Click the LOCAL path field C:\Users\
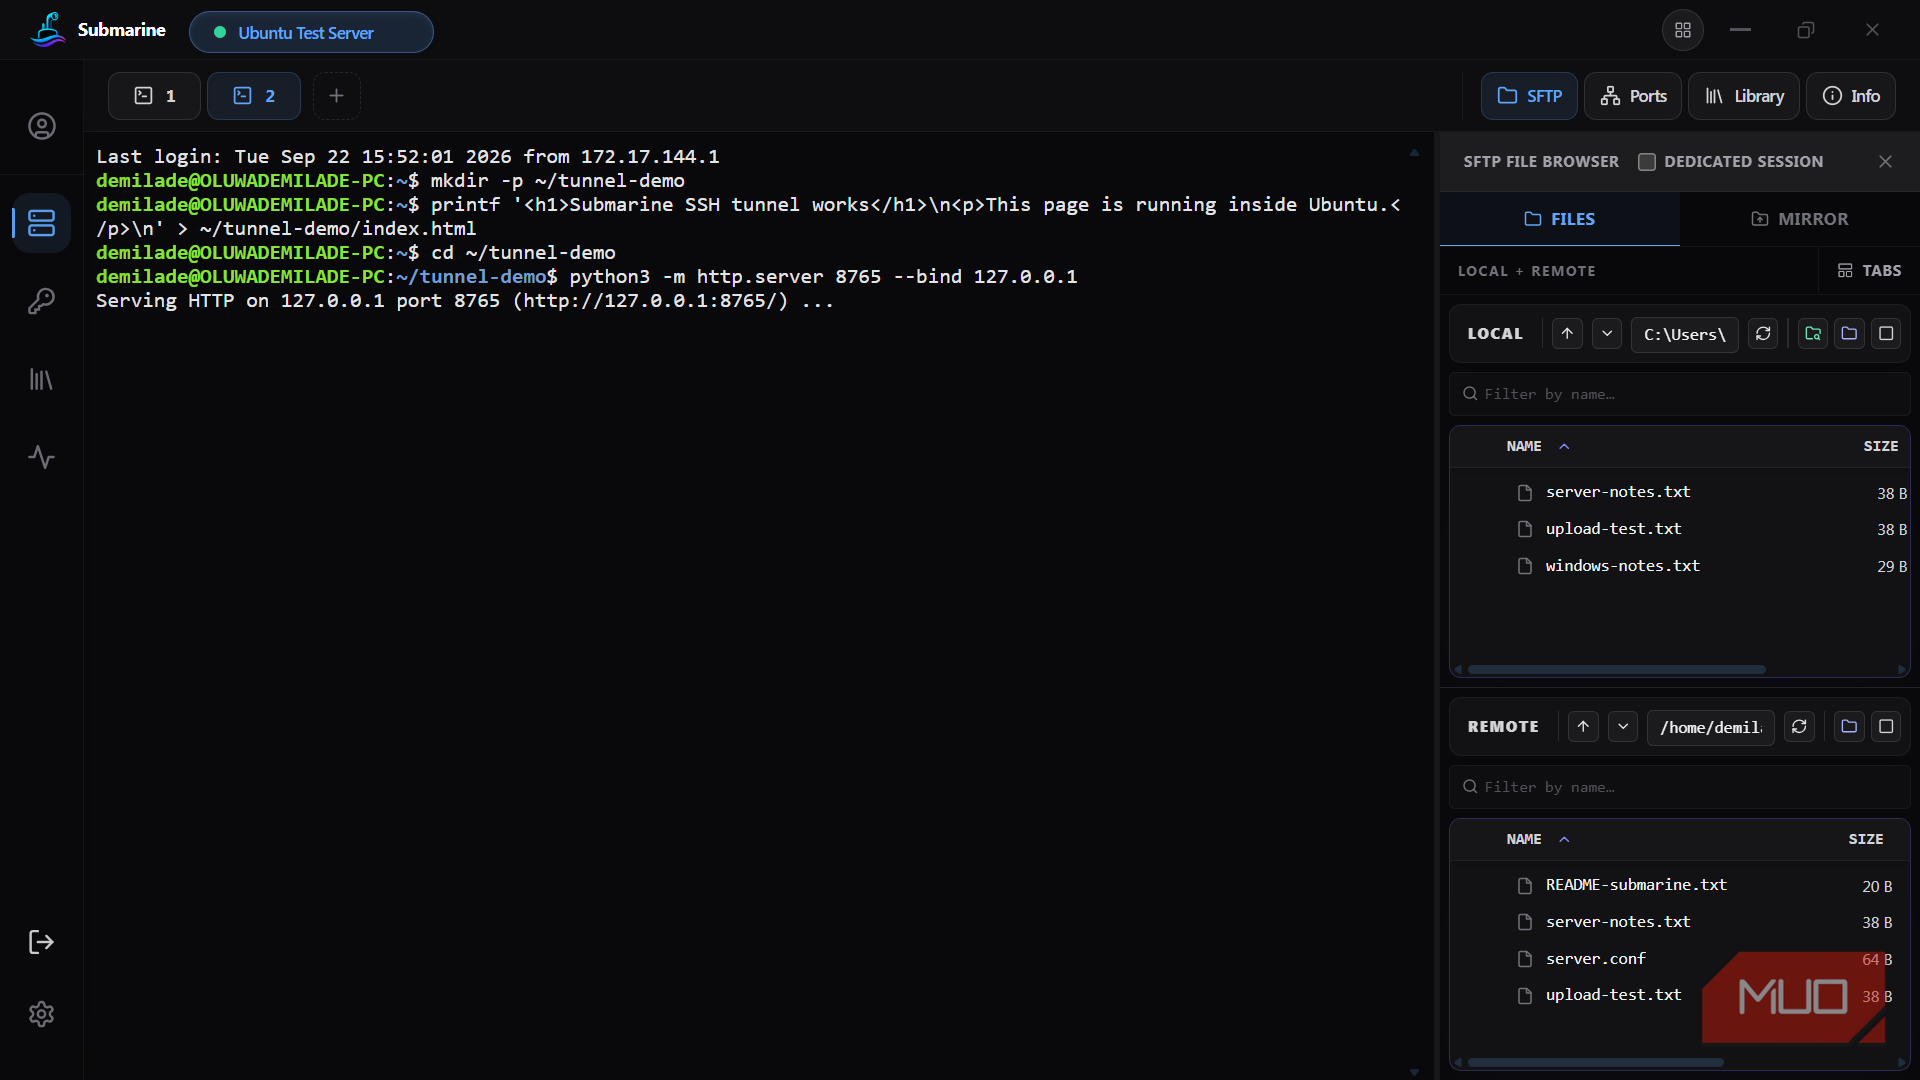The width and height of the screenshot is (1920, 1080). (1685, 334)
